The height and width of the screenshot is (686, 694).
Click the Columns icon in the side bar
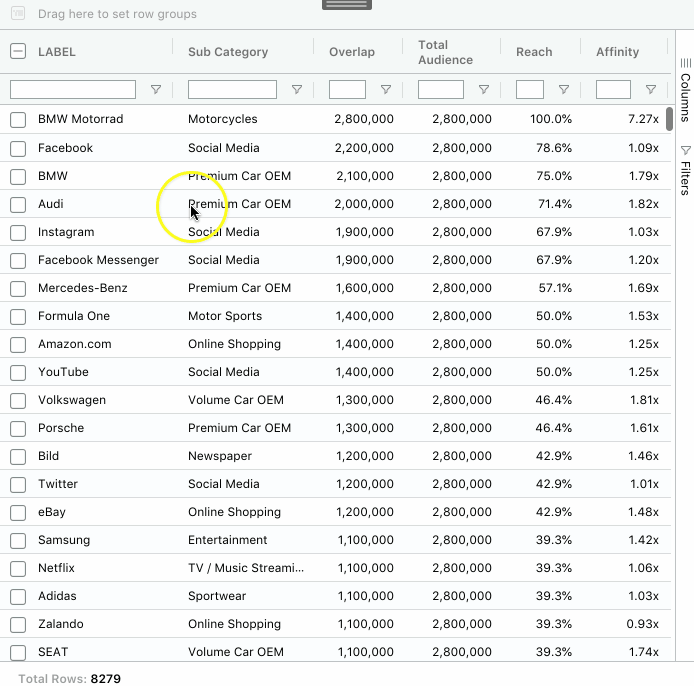click(x=686, y=63)
